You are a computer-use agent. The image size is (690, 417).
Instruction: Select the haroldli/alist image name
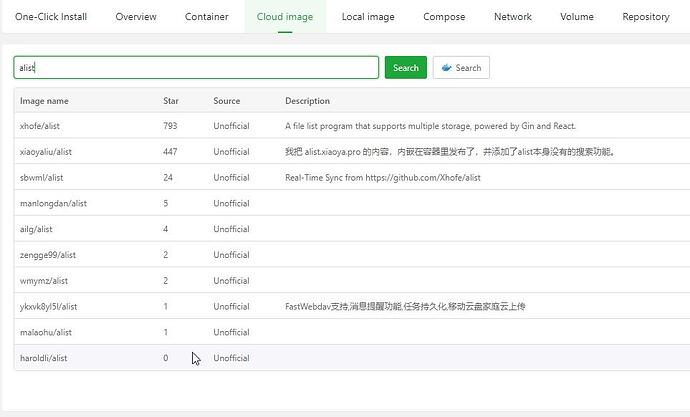pos(44,358)
